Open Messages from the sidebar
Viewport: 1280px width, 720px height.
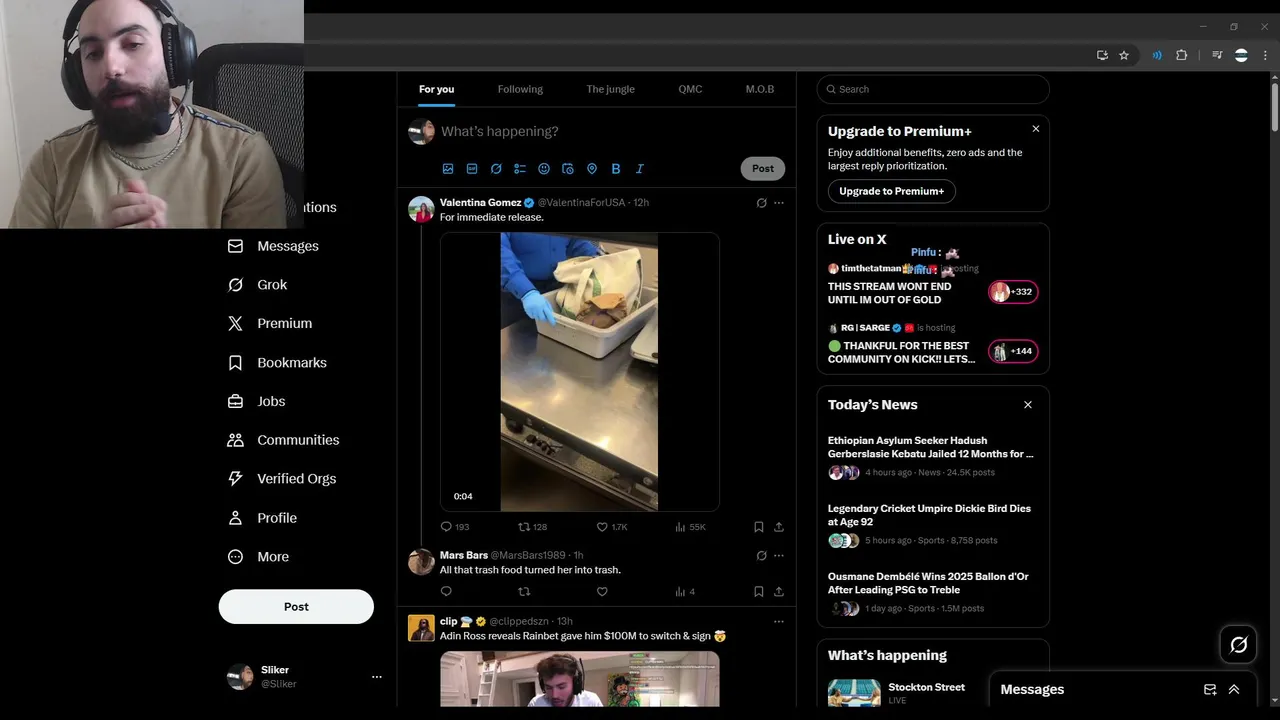(273, 246)
